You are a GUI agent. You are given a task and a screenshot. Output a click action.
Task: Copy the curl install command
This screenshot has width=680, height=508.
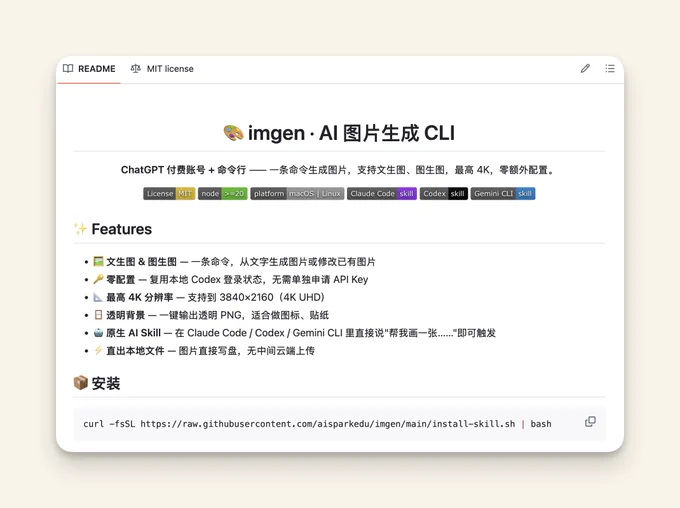point(590,422)
